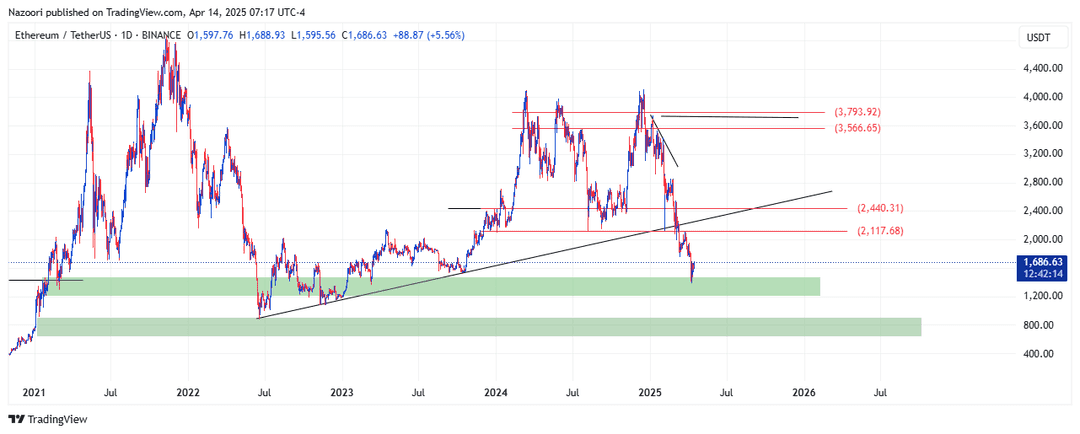Select the 3,793.92 resistance line label
Viewport: 1080px width, 434px height.
tap(858, 112)
